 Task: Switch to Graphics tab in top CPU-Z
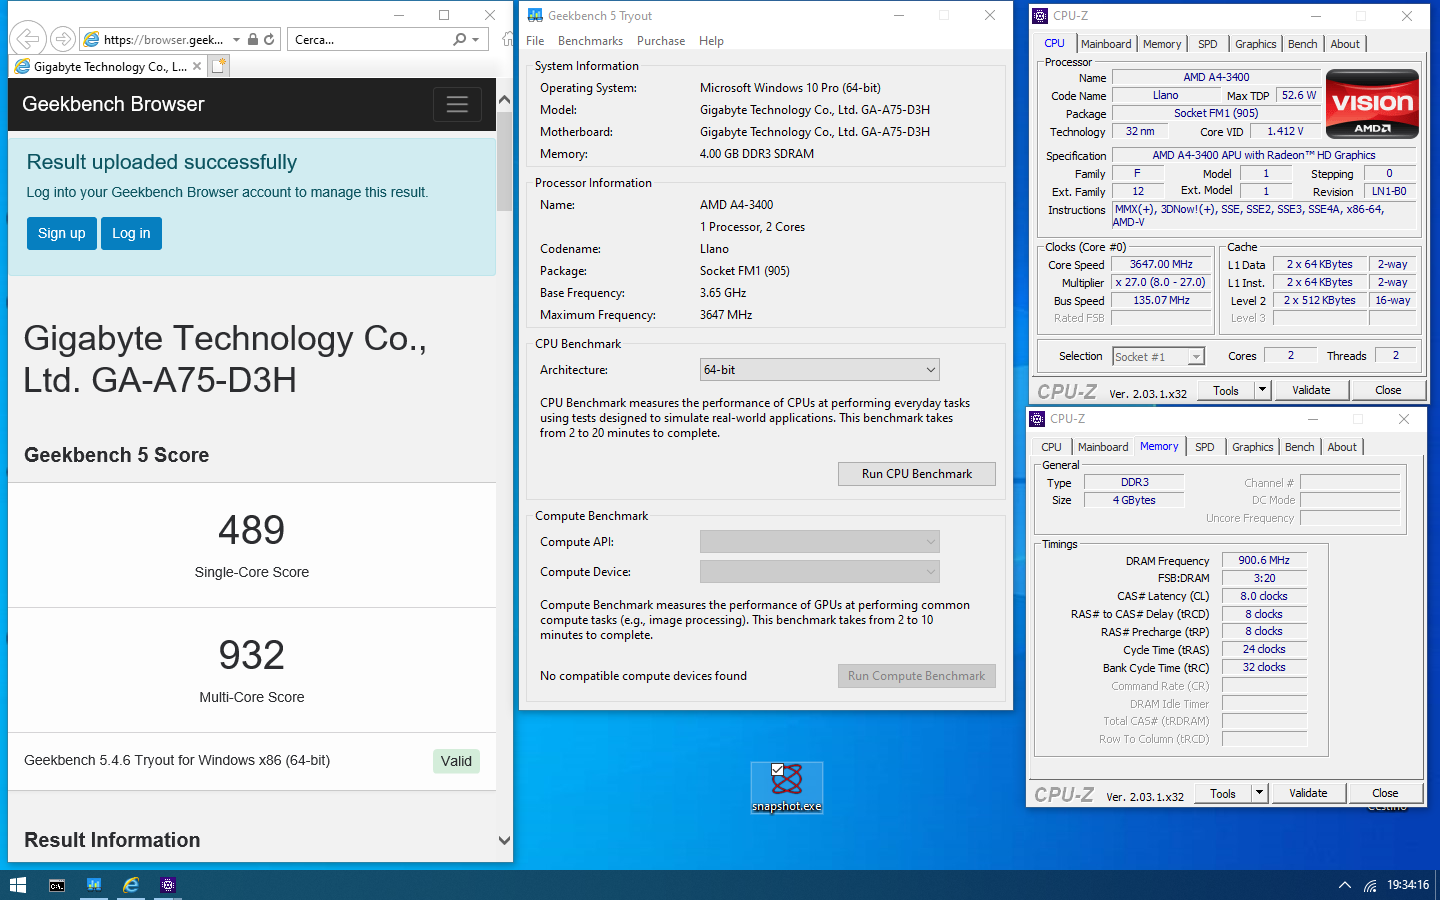(x=1256, y=44)
